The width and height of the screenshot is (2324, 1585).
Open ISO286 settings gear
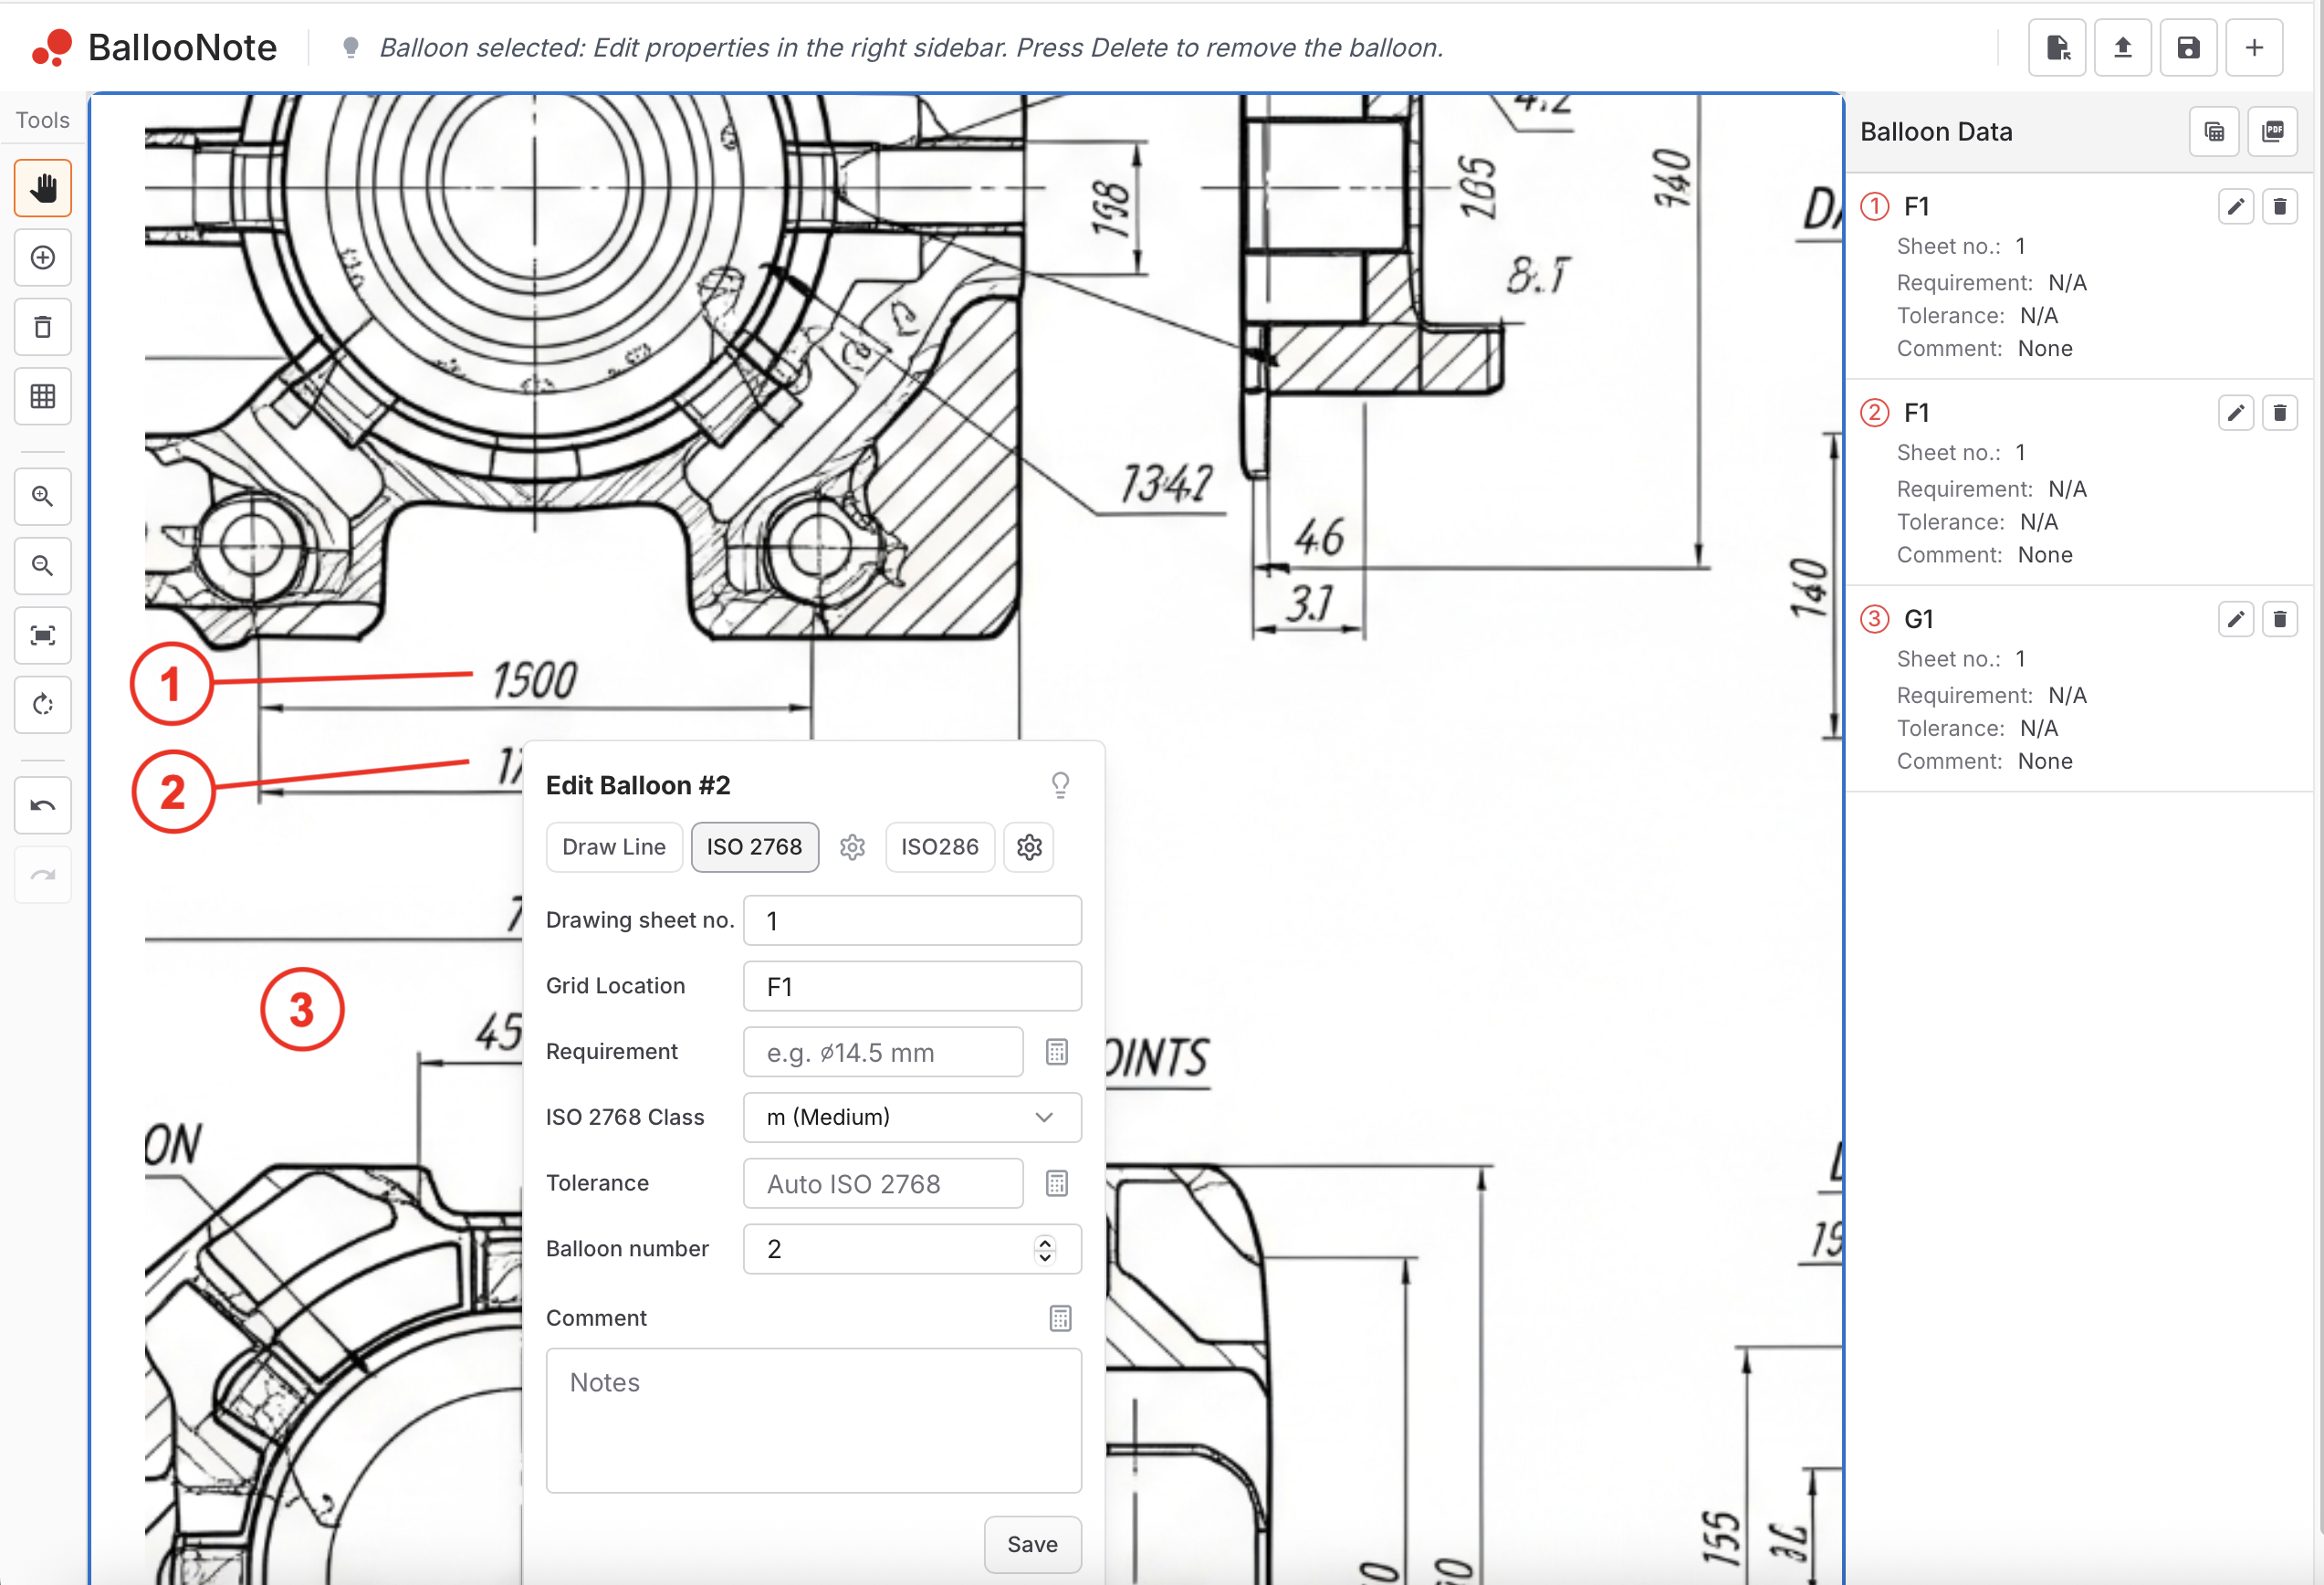tap(1029, 848)
